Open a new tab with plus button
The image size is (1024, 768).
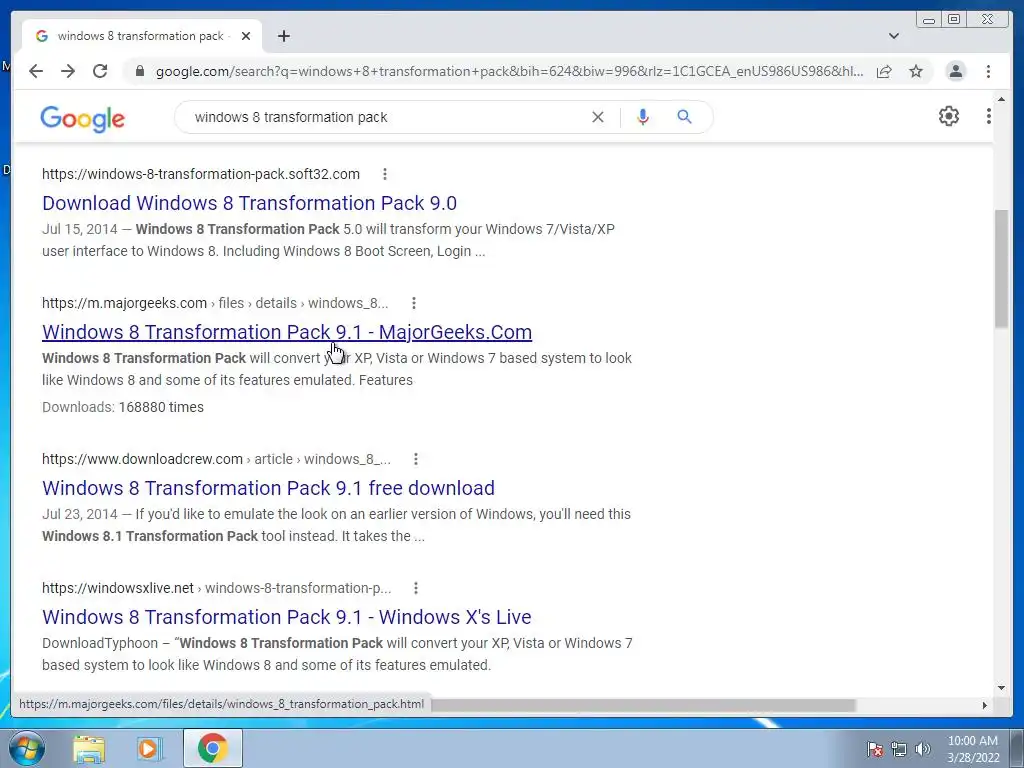click(x=283, y=36)
